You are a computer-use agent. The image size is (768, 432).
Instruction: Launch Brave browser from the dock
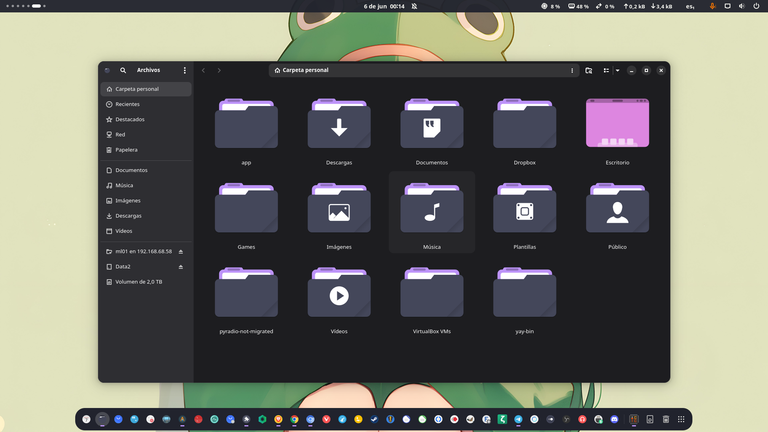click(x=278, y=419)
